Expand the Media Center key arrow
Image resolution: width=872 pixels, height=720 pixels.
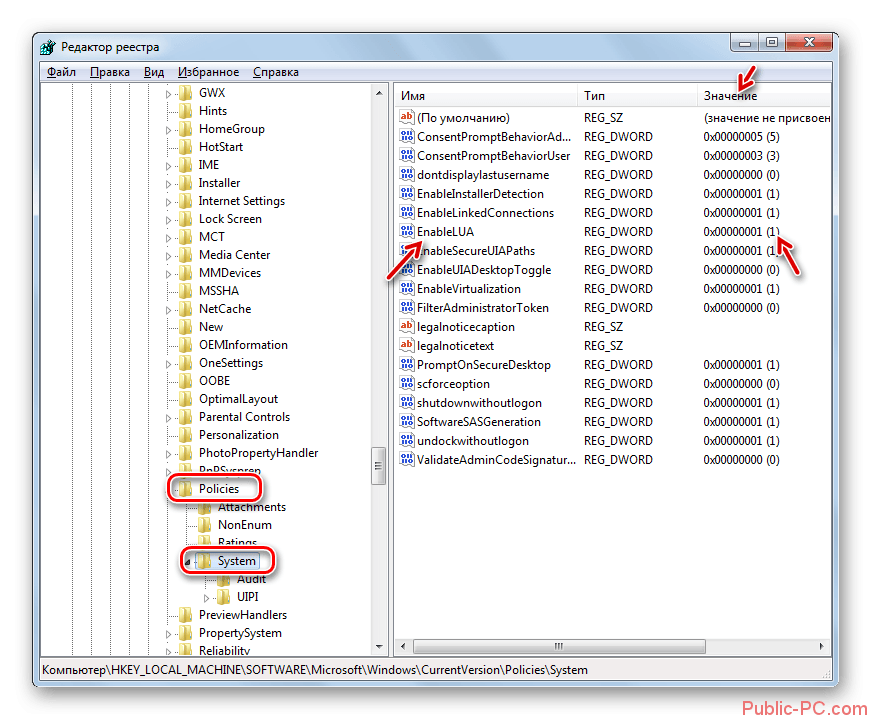click(168, 255)
